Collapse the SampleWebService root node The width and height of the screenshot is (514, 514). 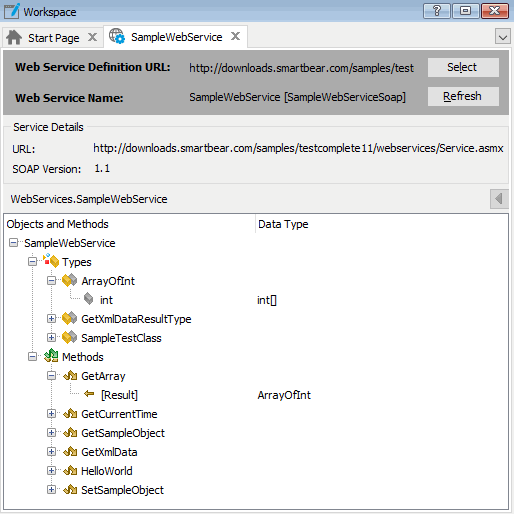coord(13,243)
